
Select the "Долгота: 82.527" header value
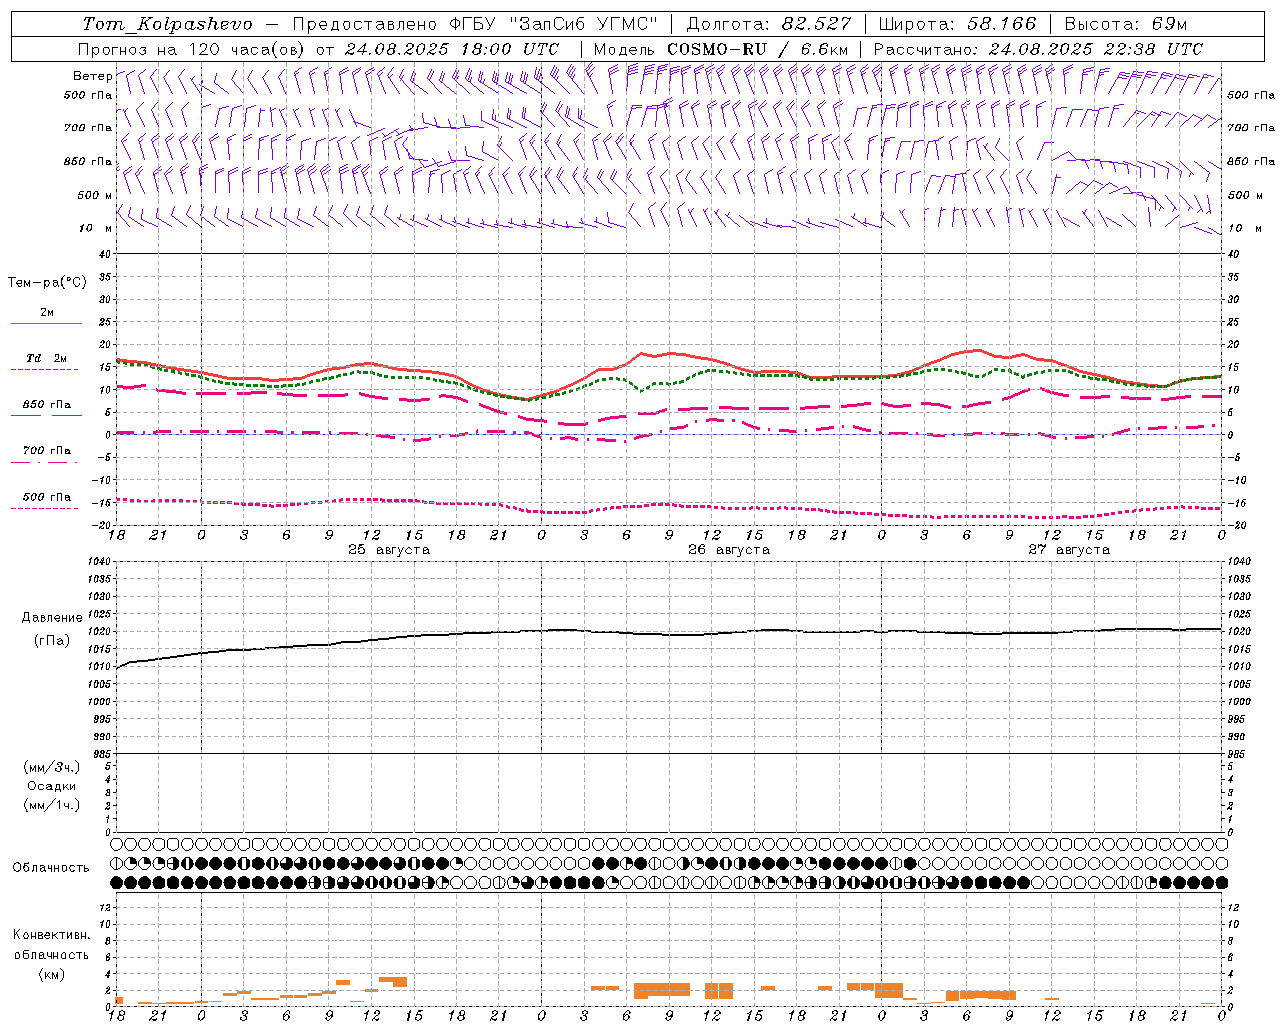(x=769, y=24)
